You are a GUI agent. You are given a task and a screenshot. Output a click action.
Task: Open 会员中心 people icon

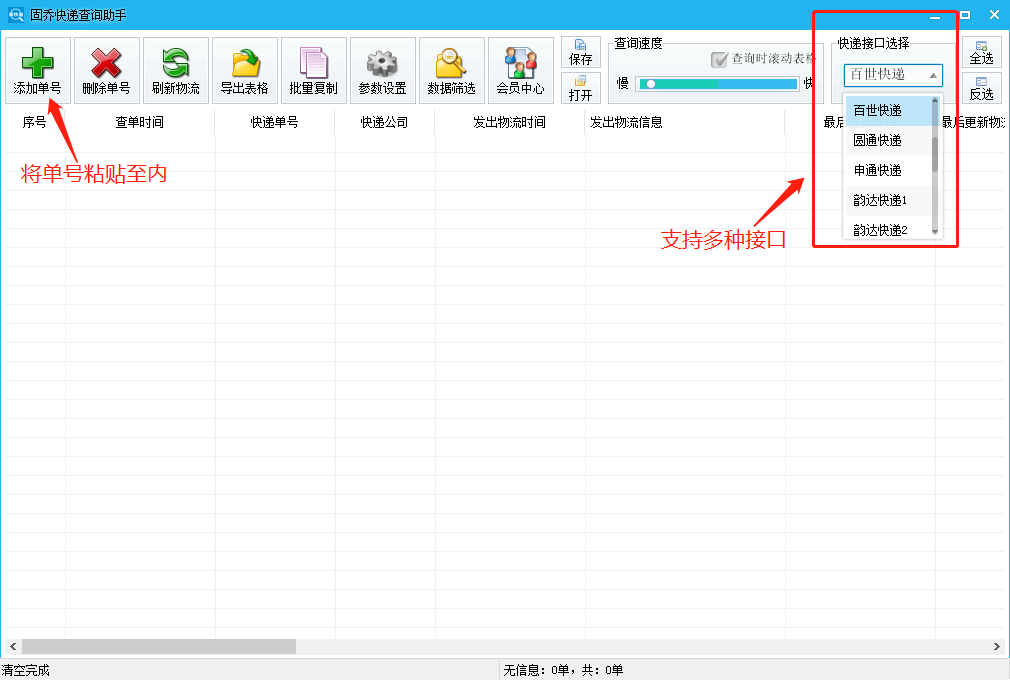tap(520, 62)
